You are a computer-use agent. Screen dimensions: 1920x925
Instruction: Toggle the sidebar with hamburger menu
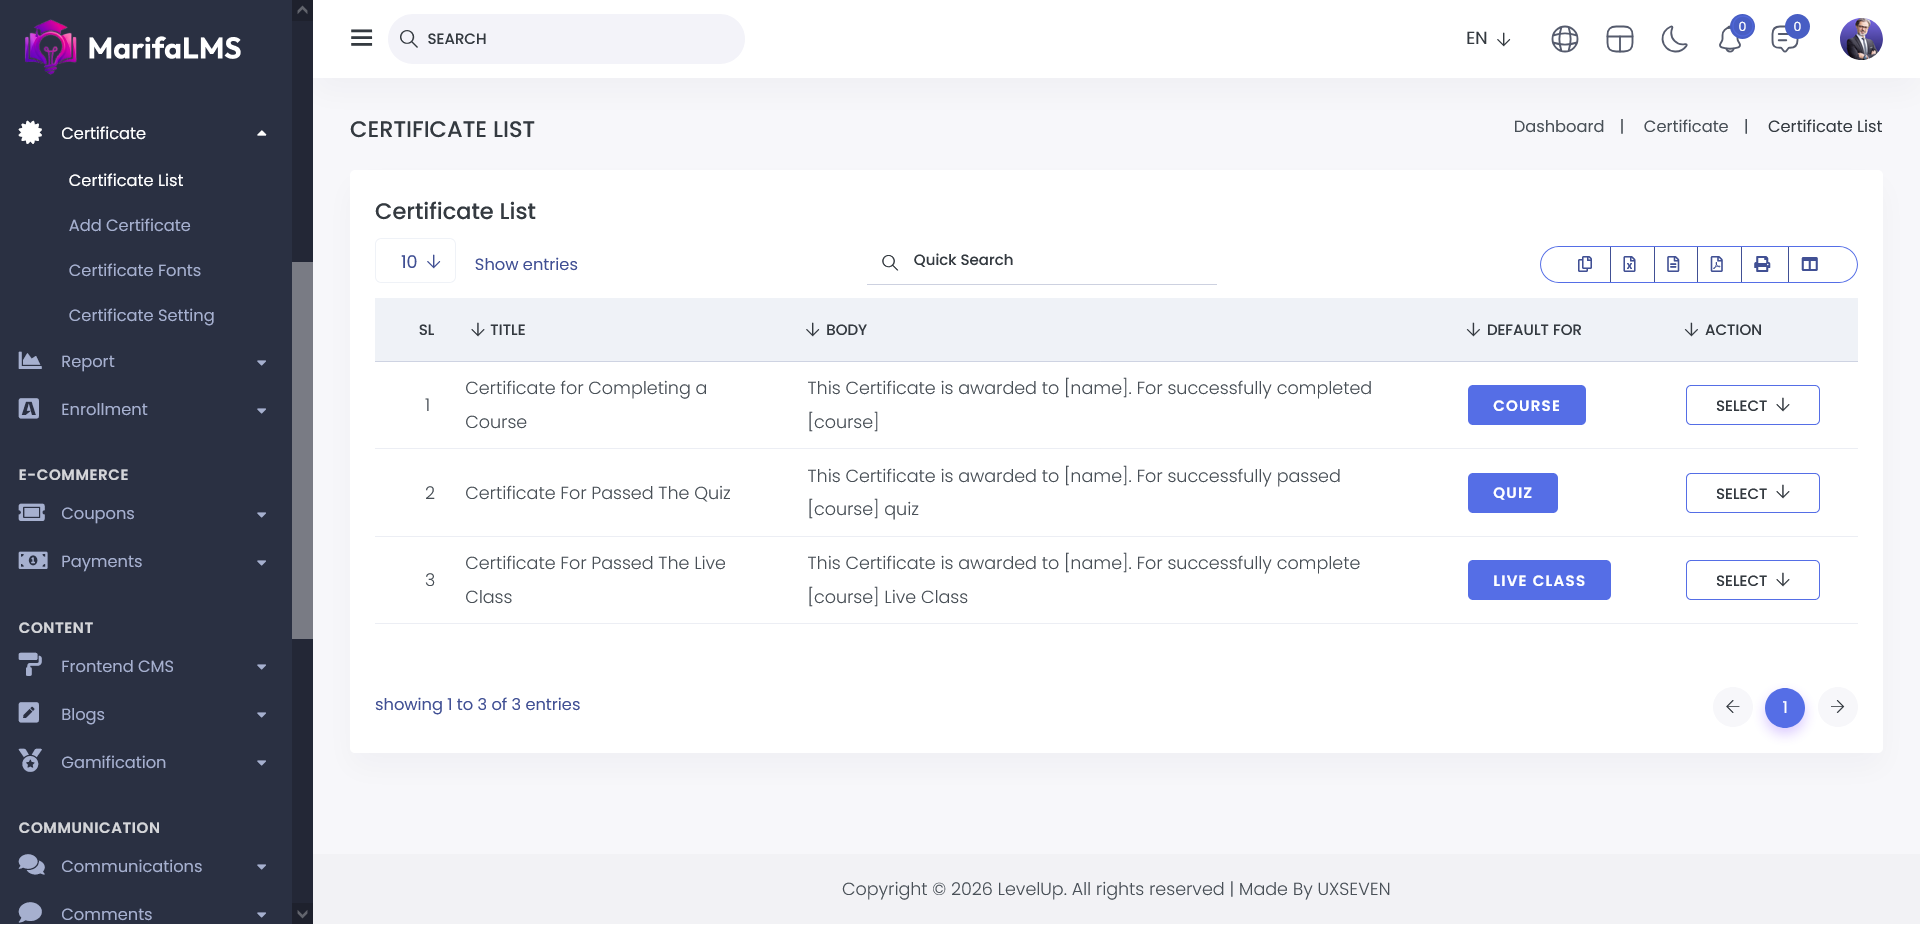(362, 38)
